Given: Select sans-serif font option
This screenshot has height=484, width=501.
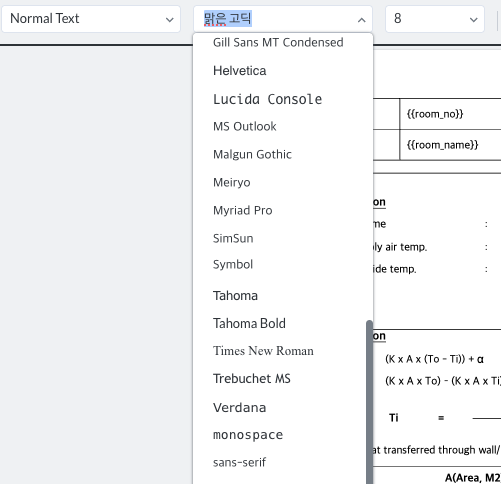Looking at the screenshot, I should tap(239, 462).
